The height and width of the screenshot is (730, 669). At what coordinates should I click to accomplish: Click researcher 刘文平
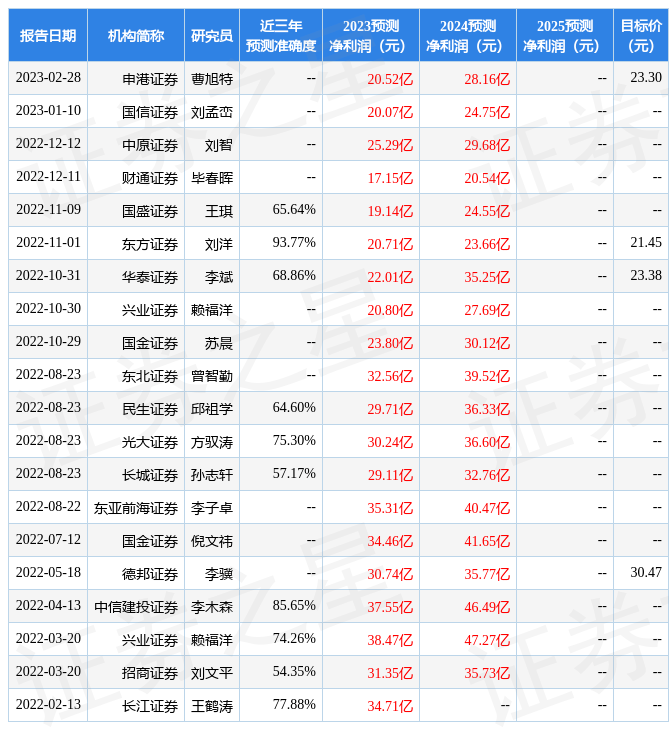(212, 674)
